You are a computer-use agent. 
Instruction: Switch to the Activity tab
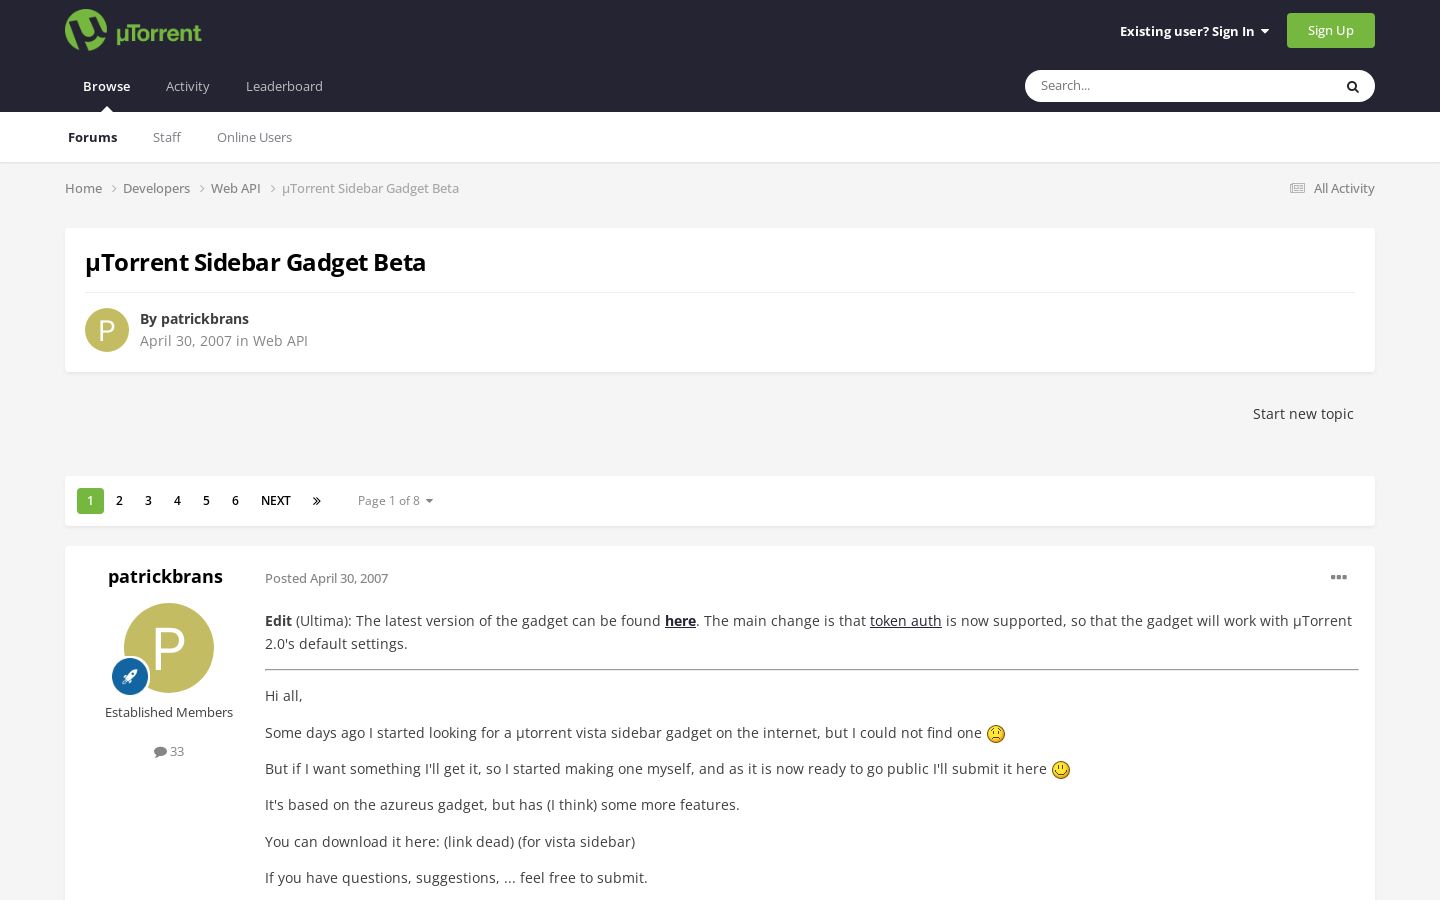[x=187, y=86]
